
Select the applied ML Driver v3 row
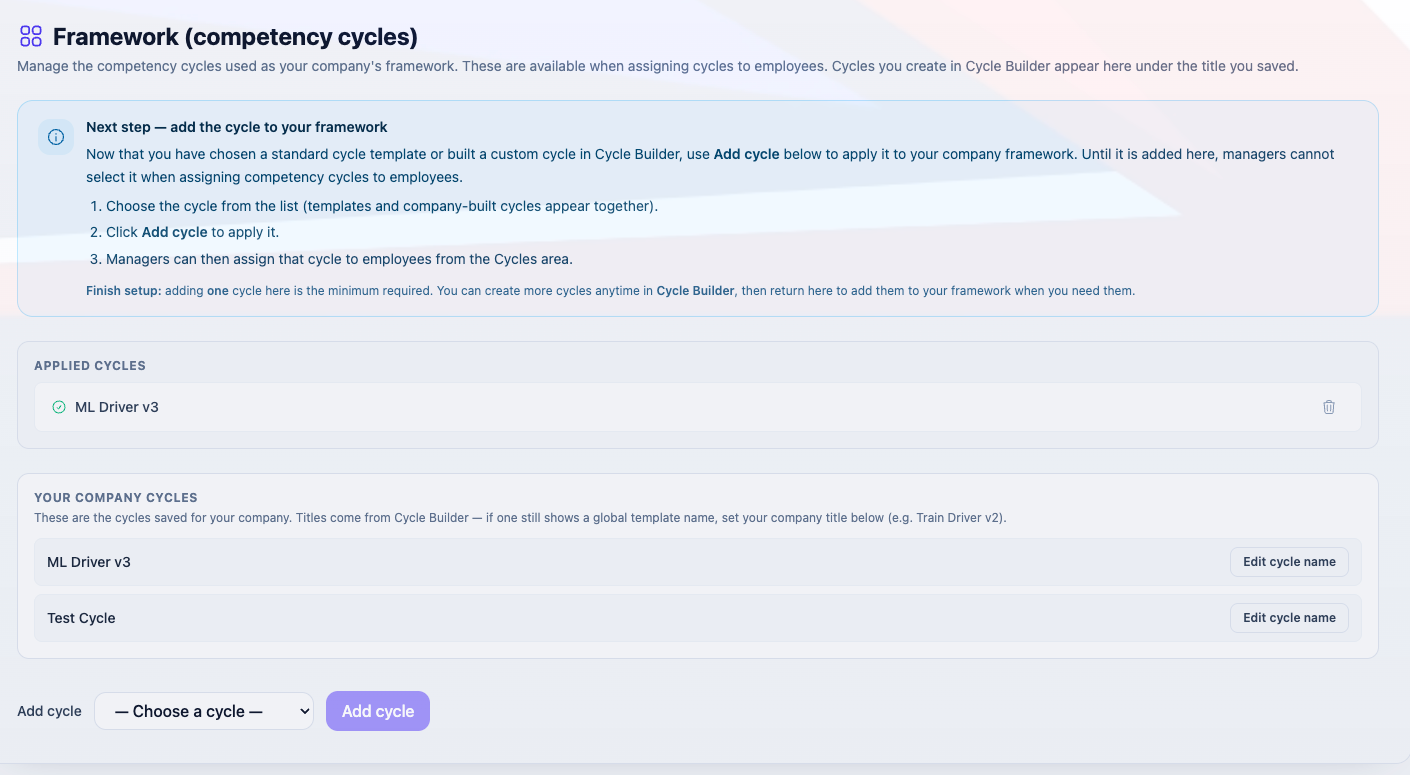(698, 407)
